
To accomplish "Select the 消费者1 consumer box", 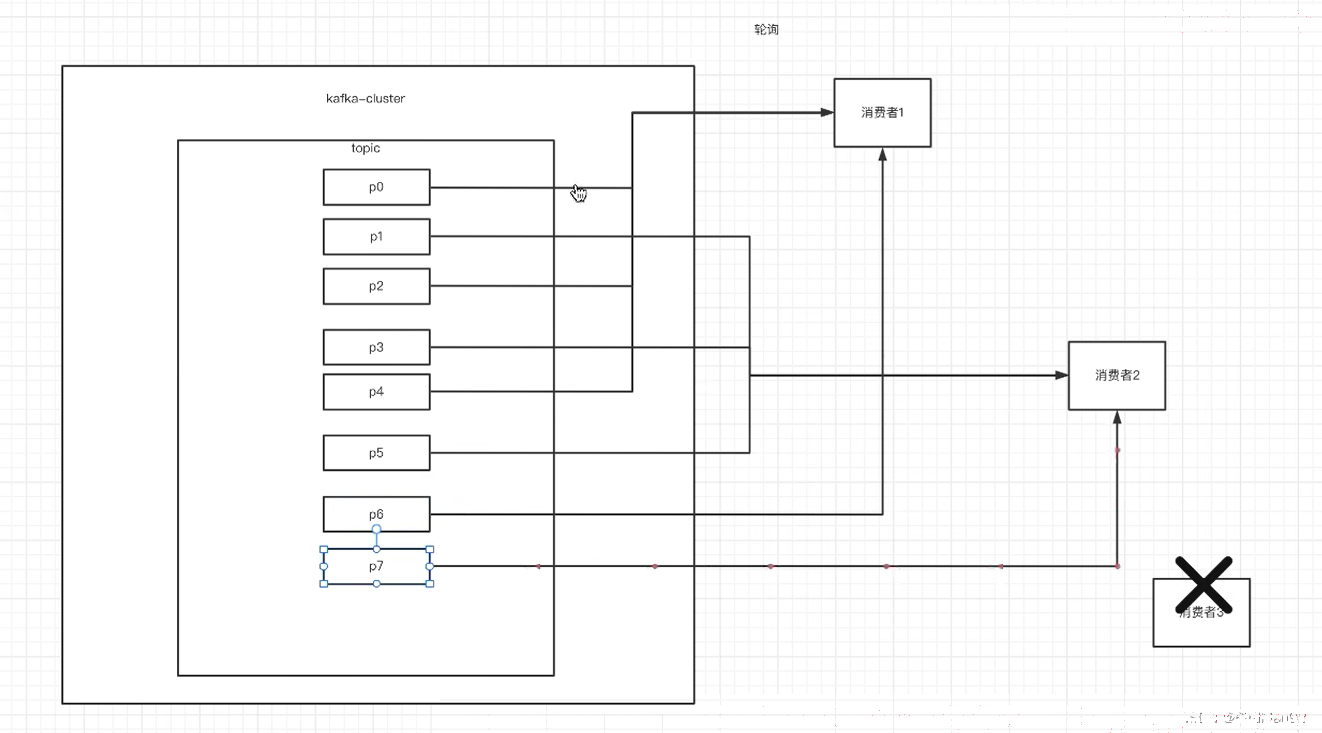I will point(882,113).
